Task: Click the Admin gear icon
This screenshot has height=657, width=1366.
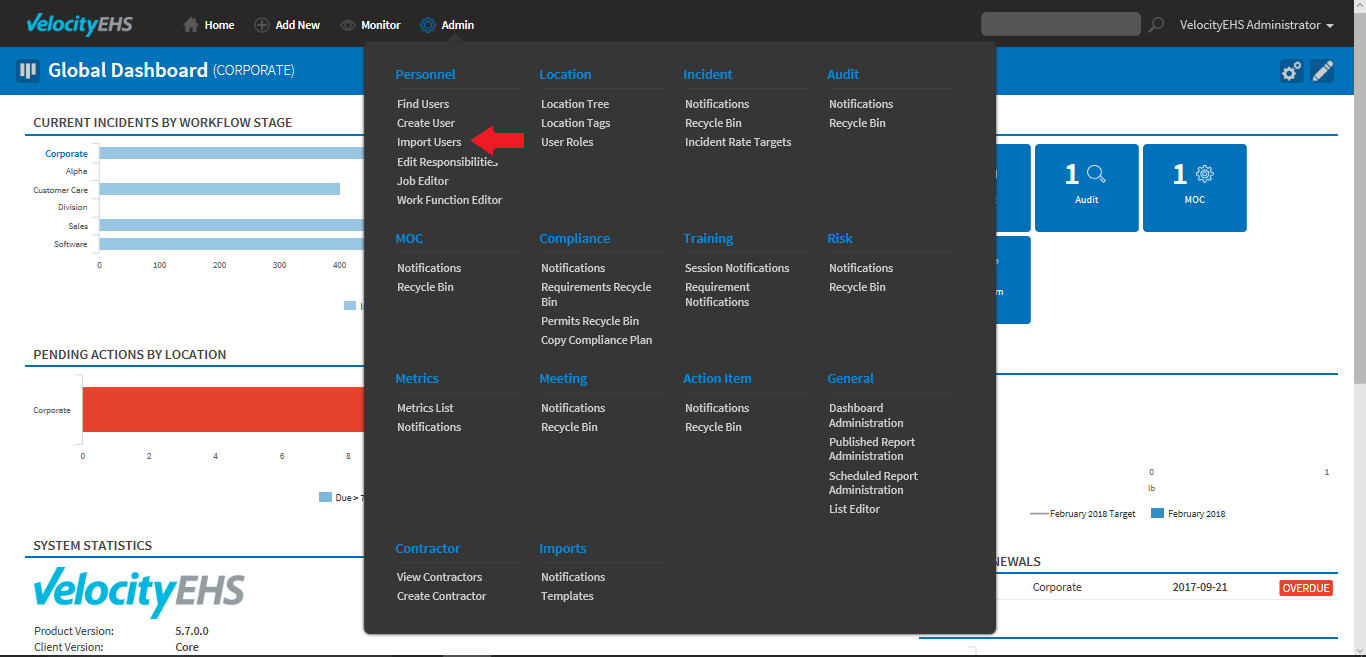Action: 428,25
